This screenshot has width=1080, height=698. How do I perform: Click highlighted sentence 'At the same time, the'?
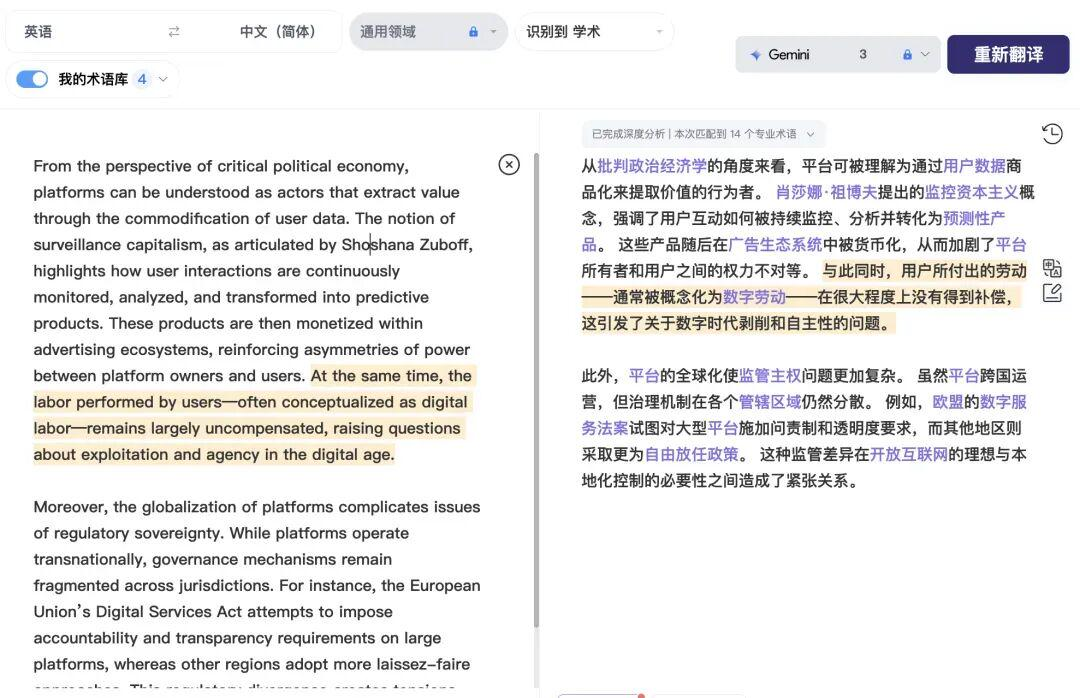point(391,376)
